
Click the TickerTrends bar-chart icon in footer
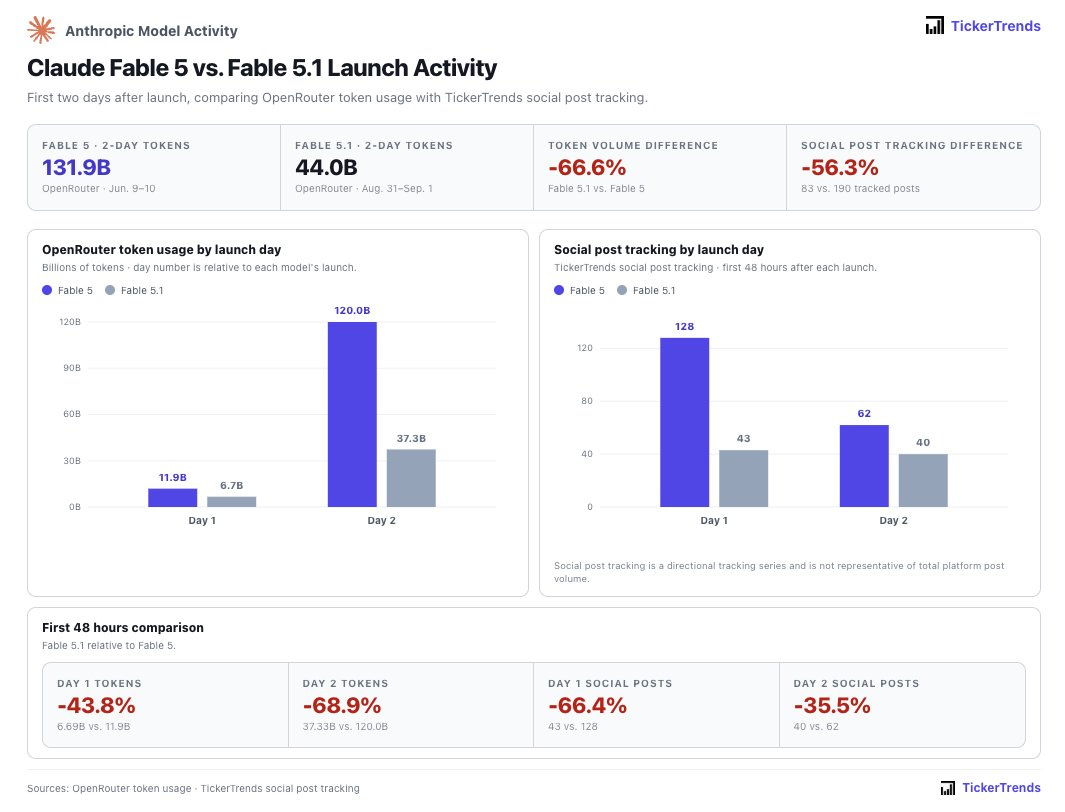(x=947, y=788)
